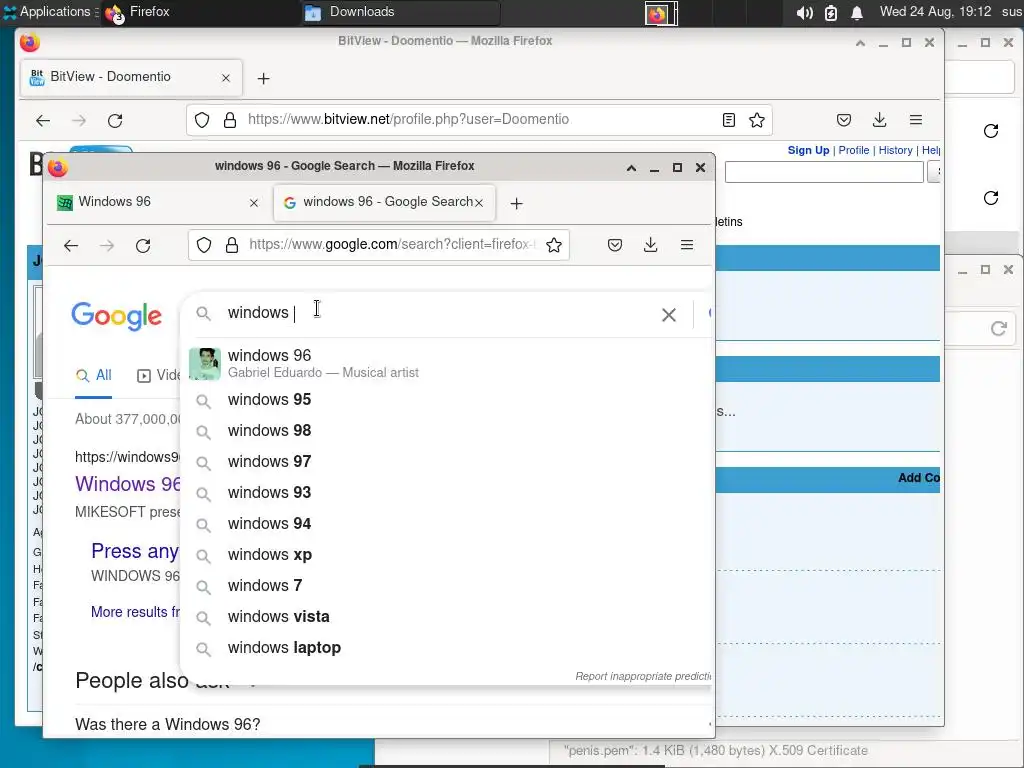Select the BitView - Doomentio tab
This screenshot has height=768, width=1024.
132,77
